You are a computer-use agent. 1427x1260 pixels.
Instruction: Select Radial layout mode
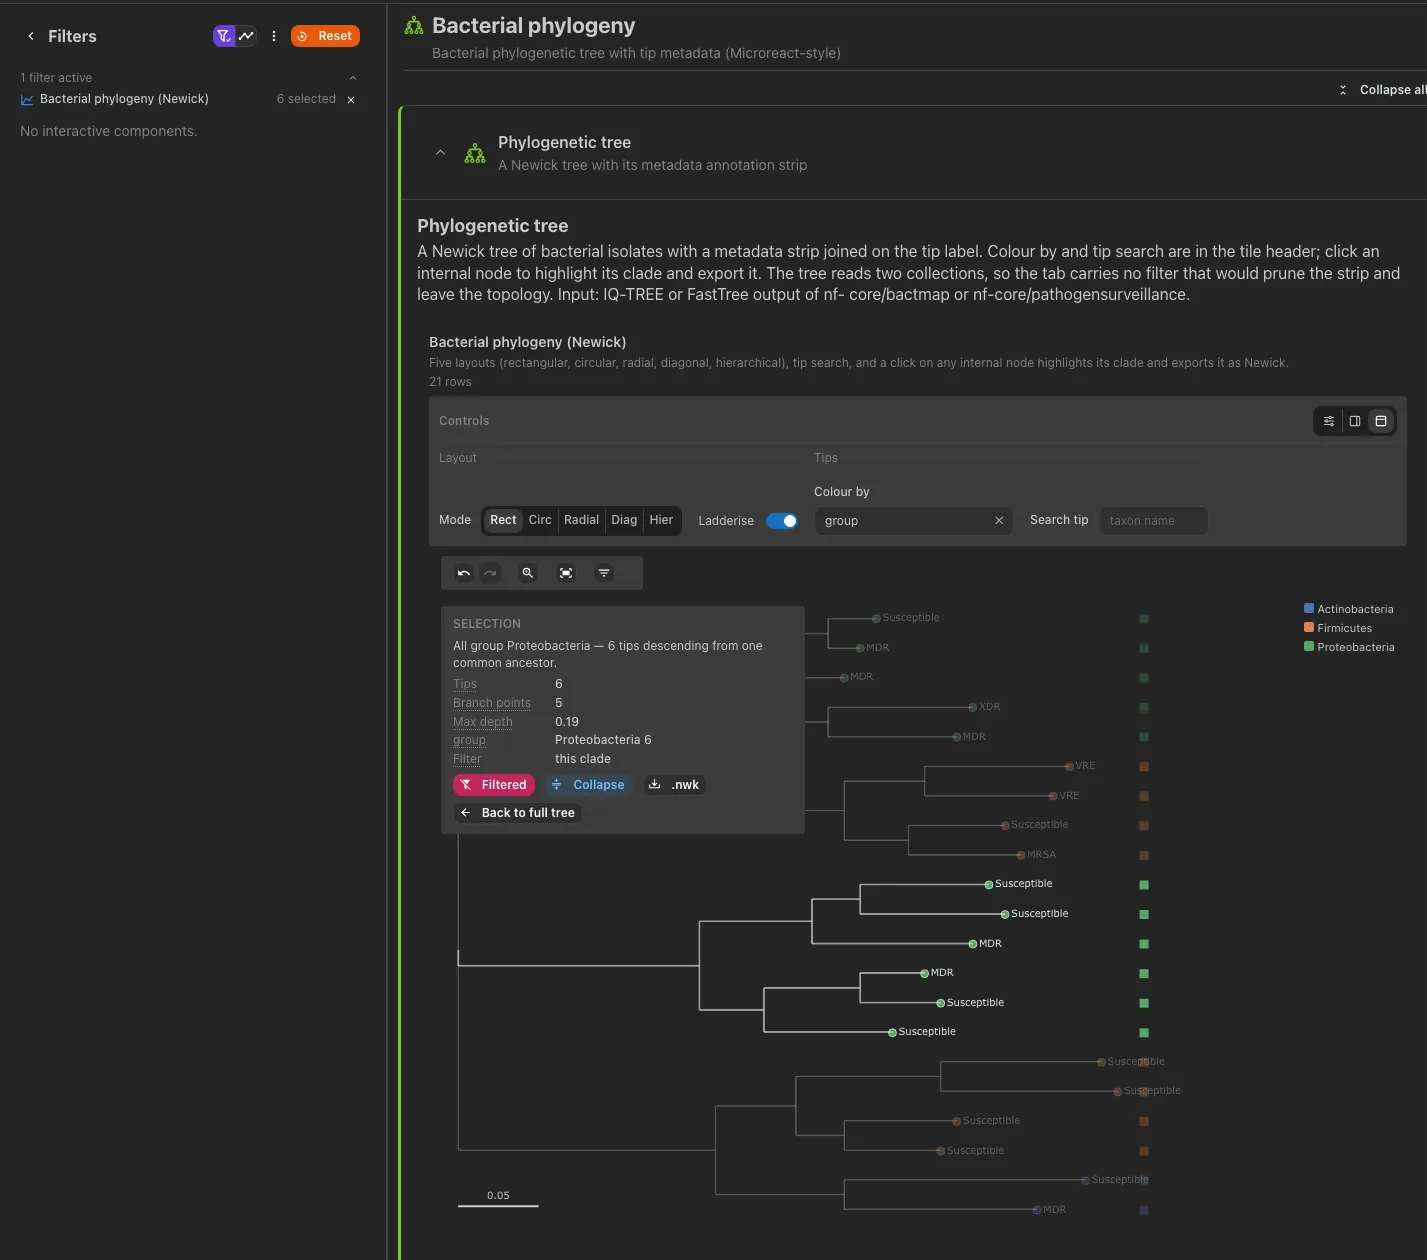(x=581, y=520)
